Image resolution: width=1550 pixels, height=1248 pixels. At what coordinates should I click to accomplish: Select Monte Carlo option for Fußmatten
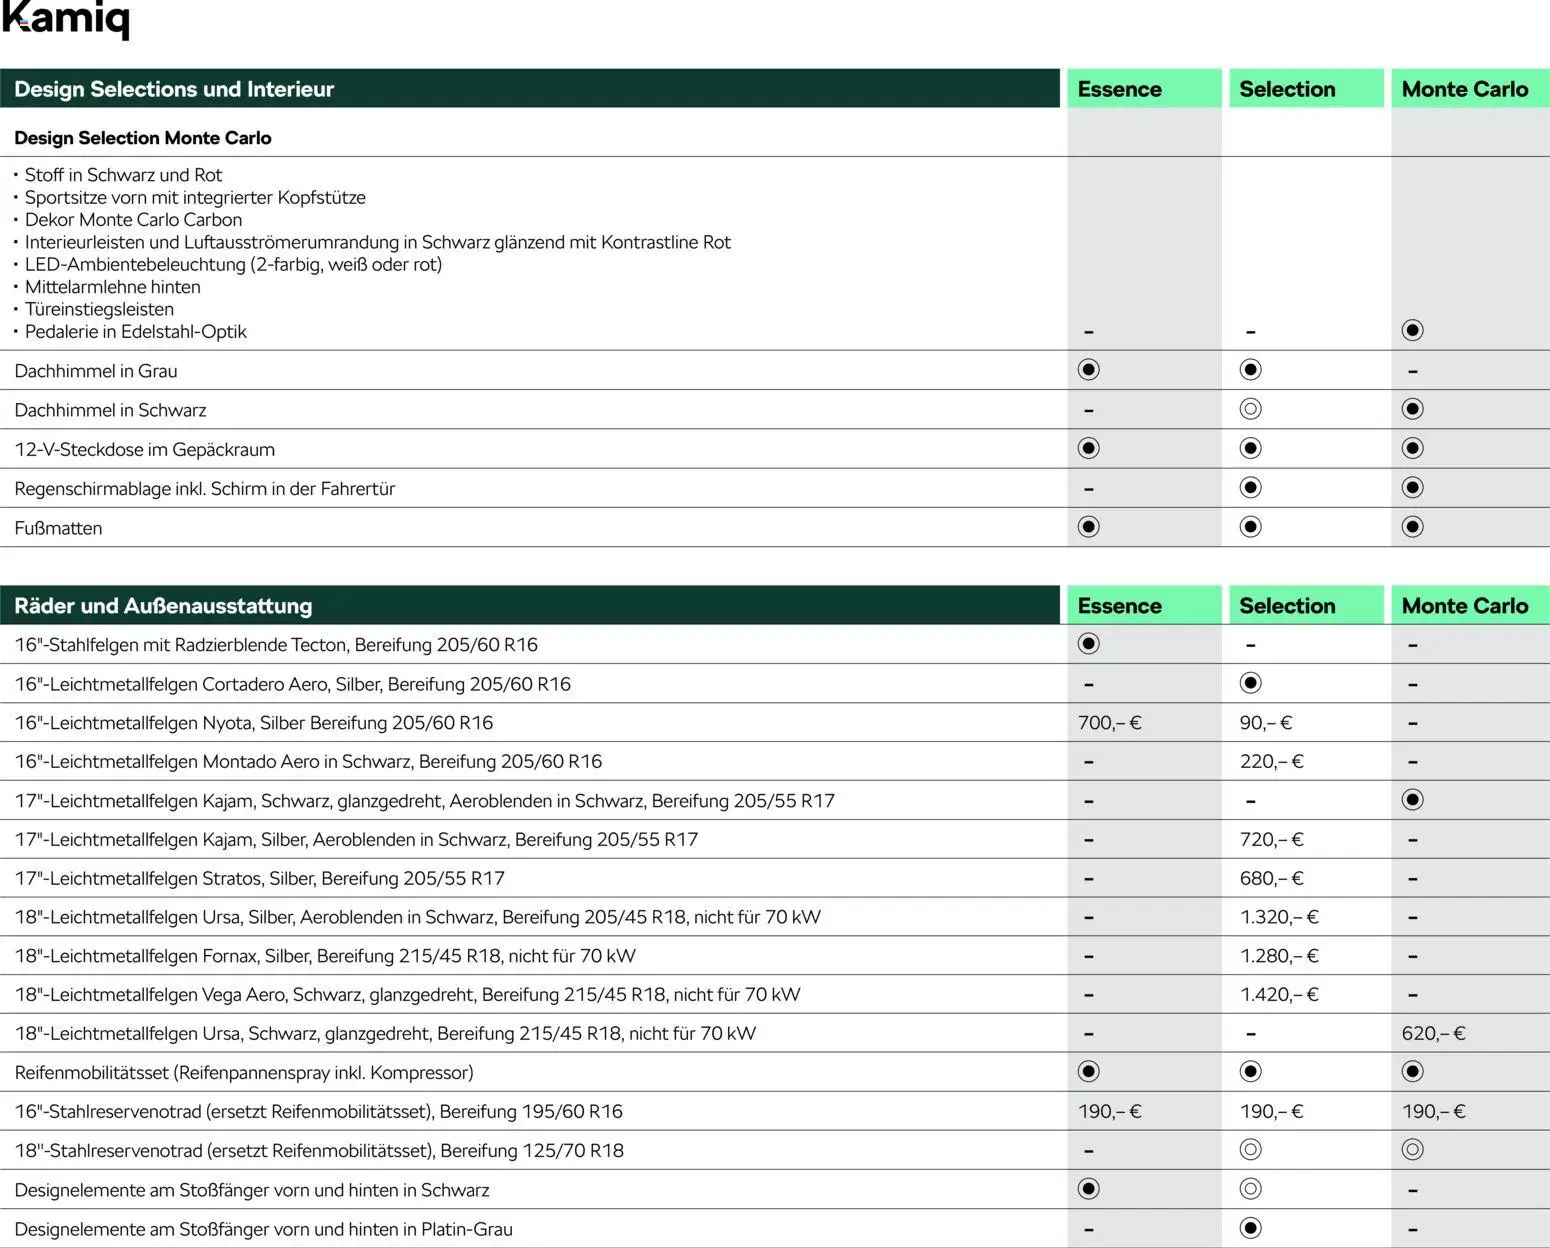[1412, 527]
